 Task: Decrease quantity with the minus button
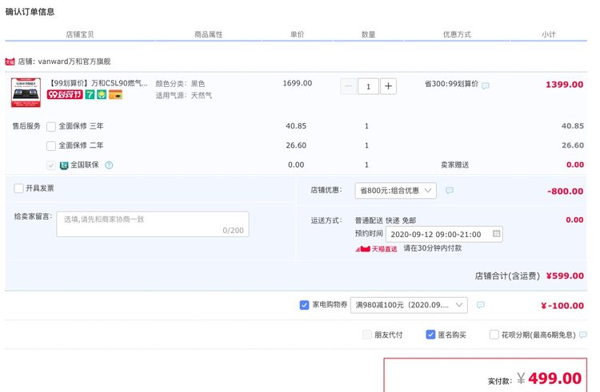(x=348, y=86)
